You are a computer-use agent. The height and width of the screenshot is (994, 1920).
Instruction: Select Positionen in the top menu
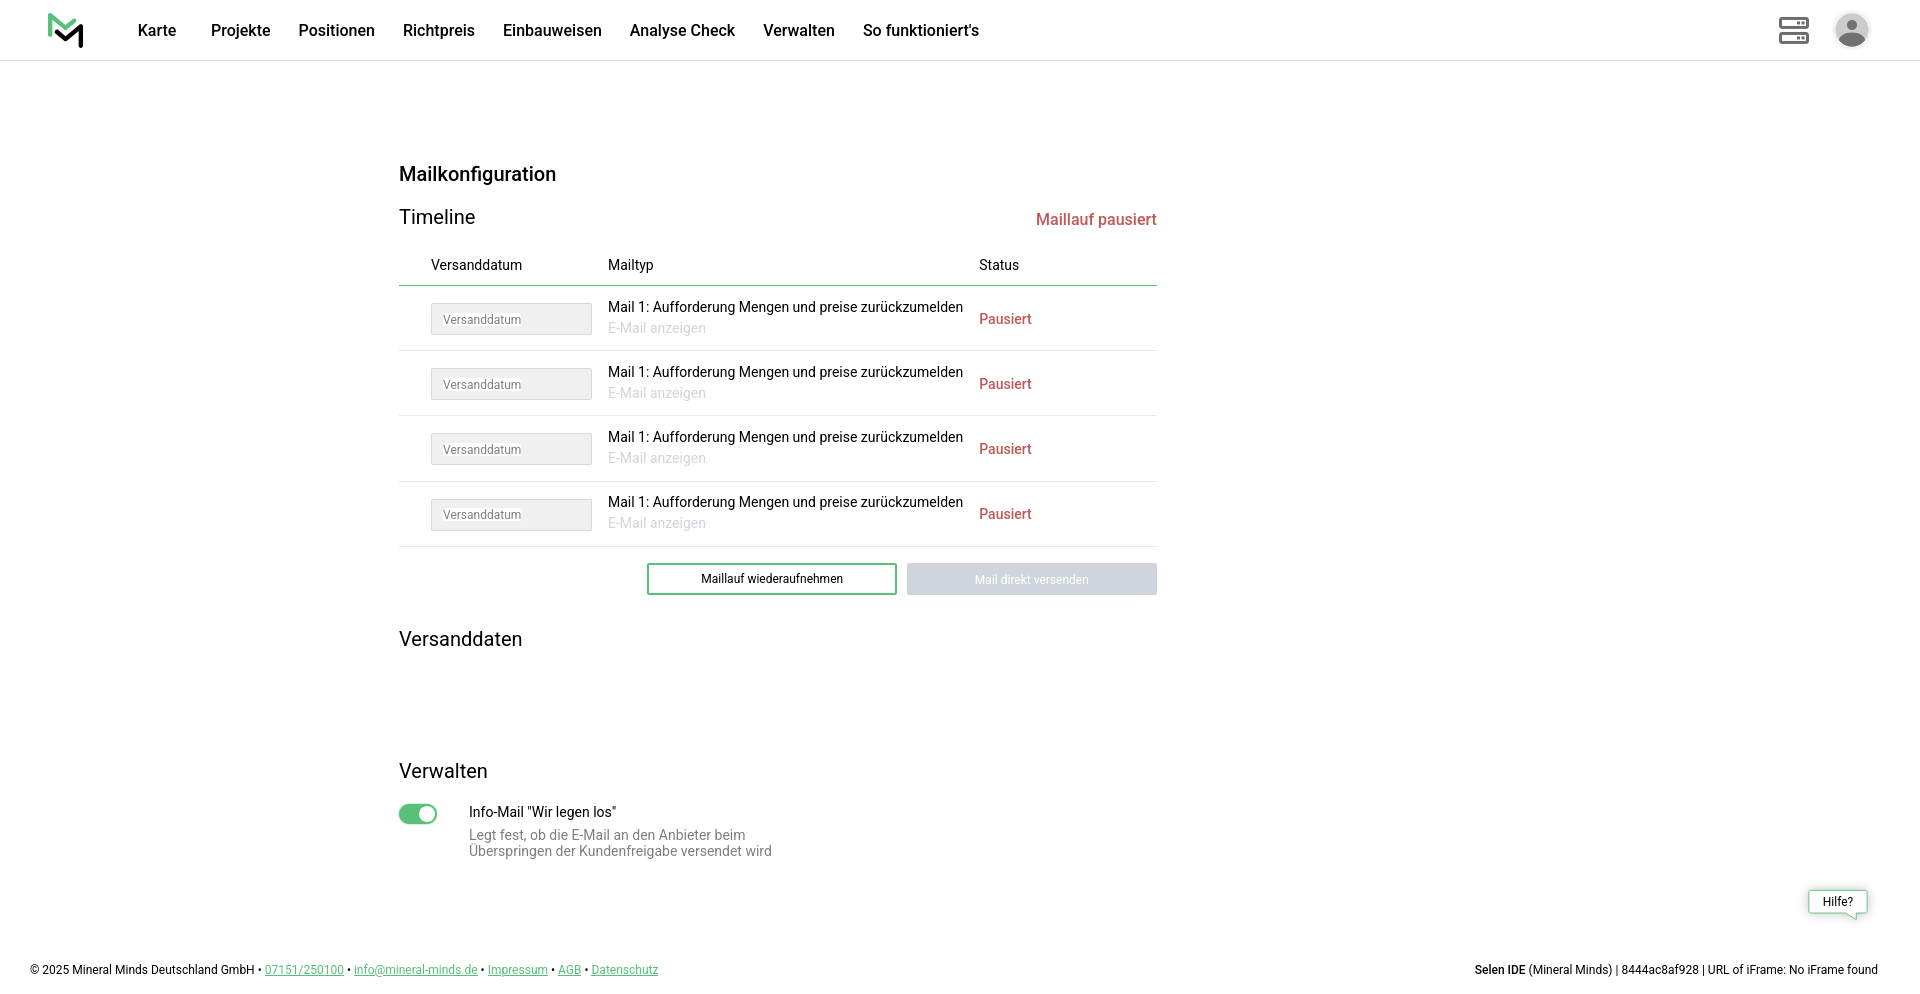[336, 30]
